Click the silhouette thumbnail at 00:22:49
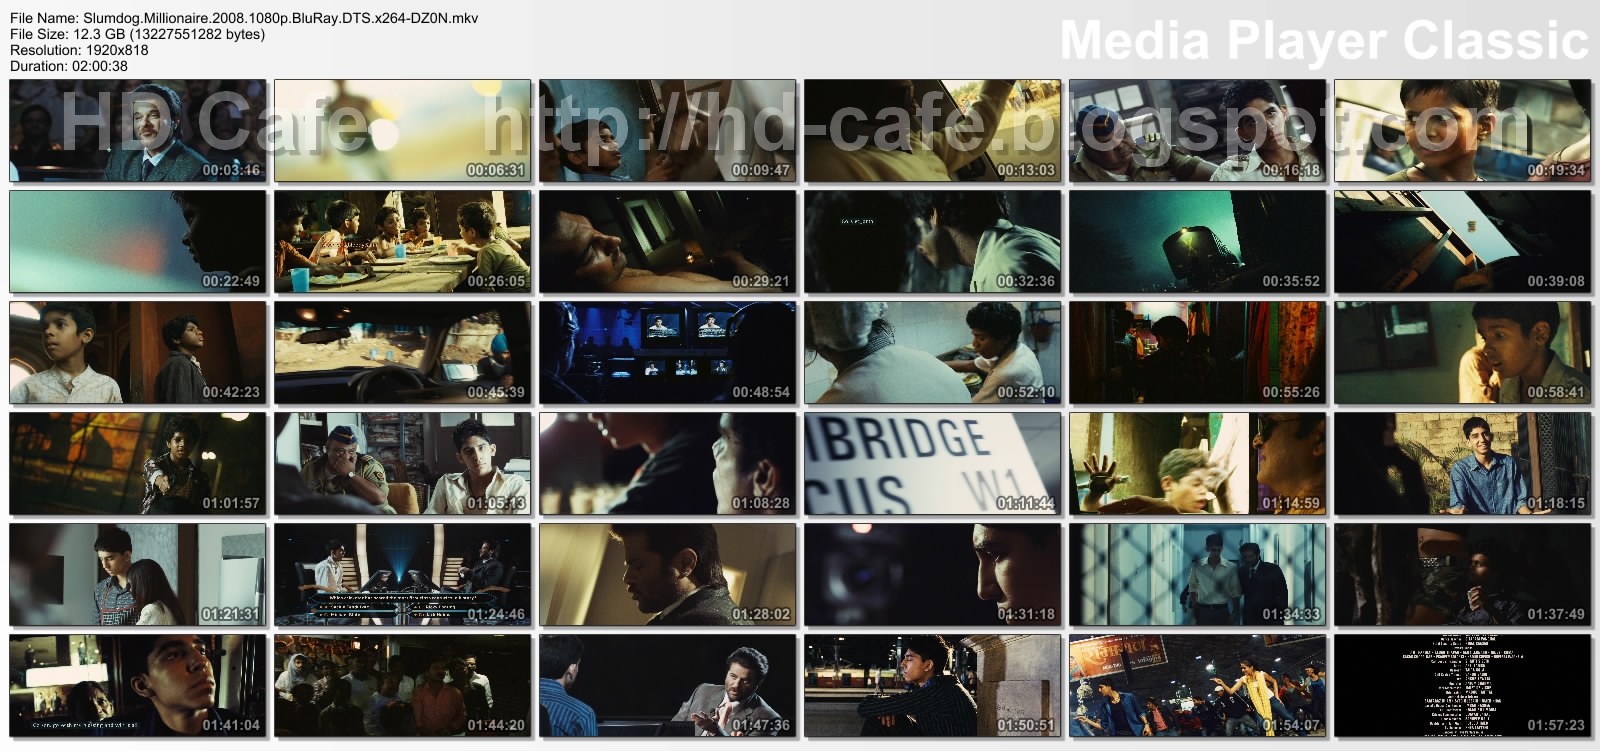Screen dimensions: 1600x751 (x=138, y=242)
